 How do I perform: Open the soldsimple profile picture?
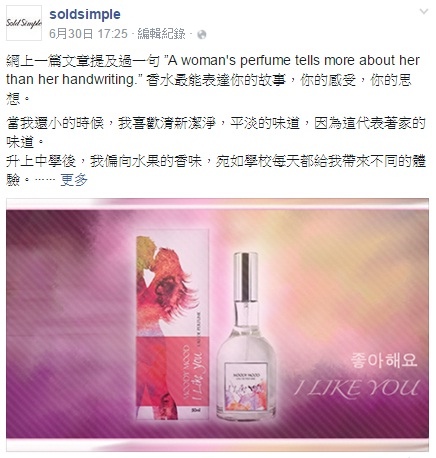(24, 23)
